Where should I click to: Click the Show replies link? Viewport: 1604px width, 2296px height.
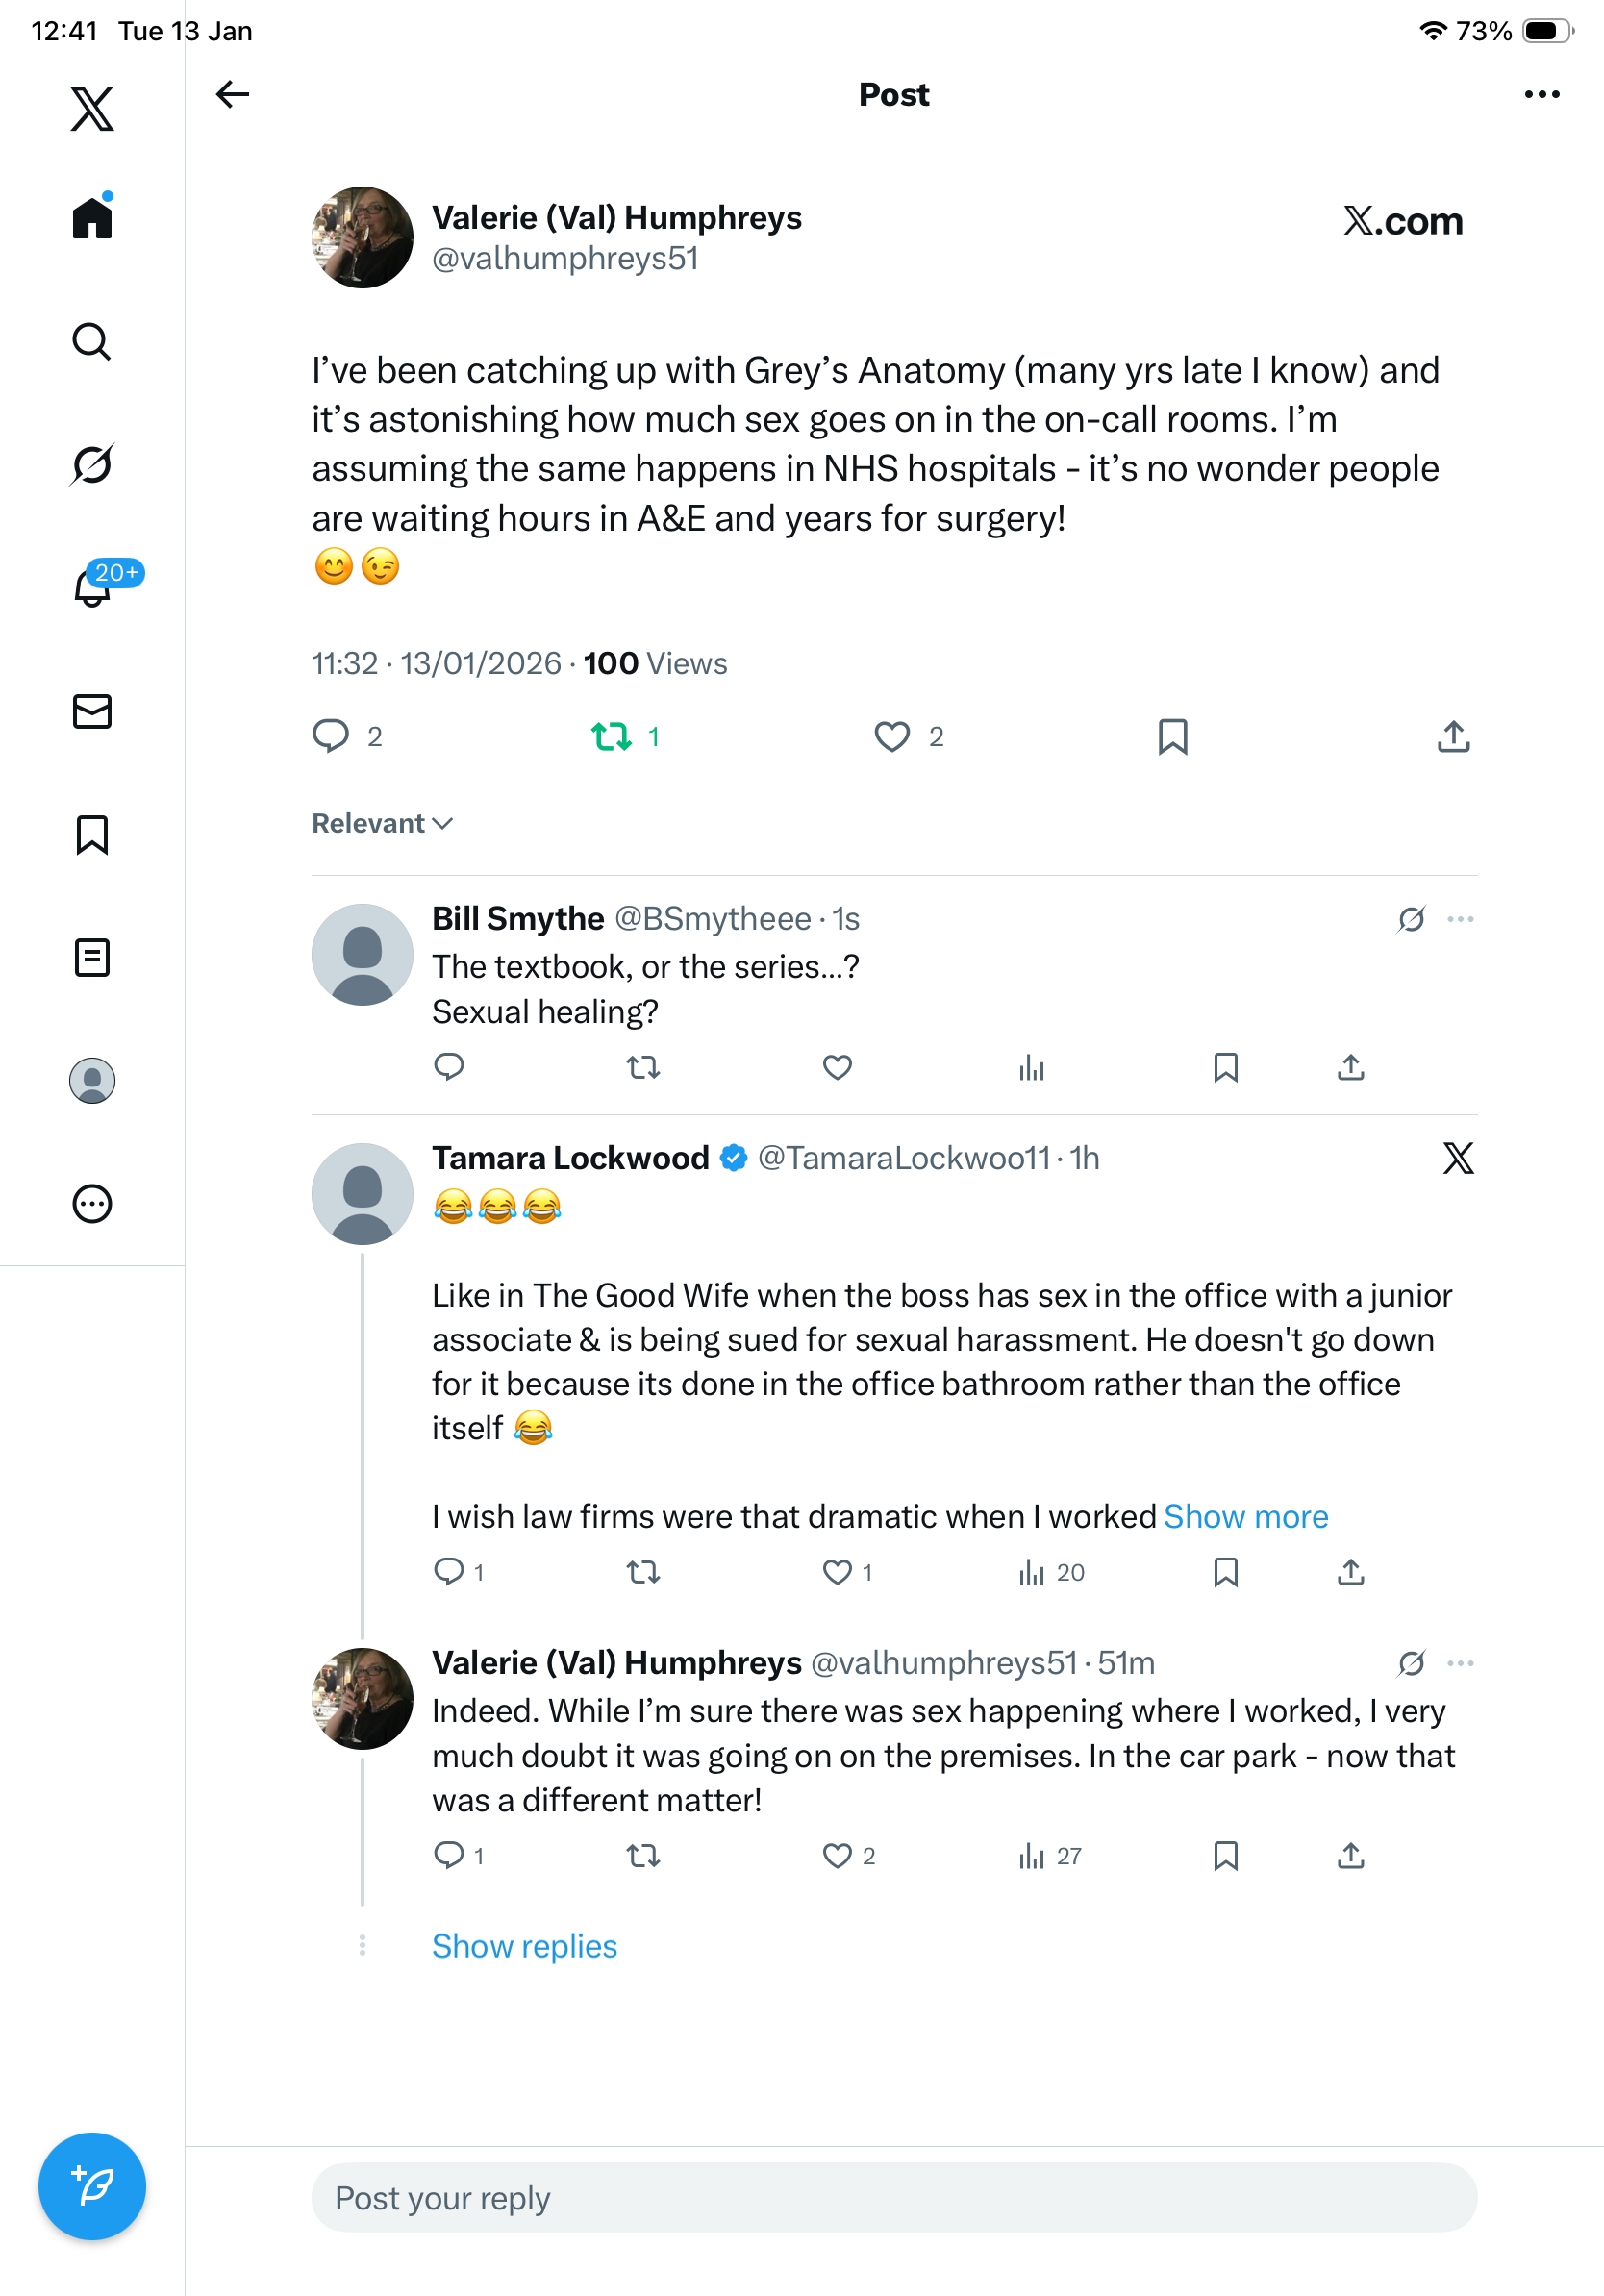(x=524, y=1945)
